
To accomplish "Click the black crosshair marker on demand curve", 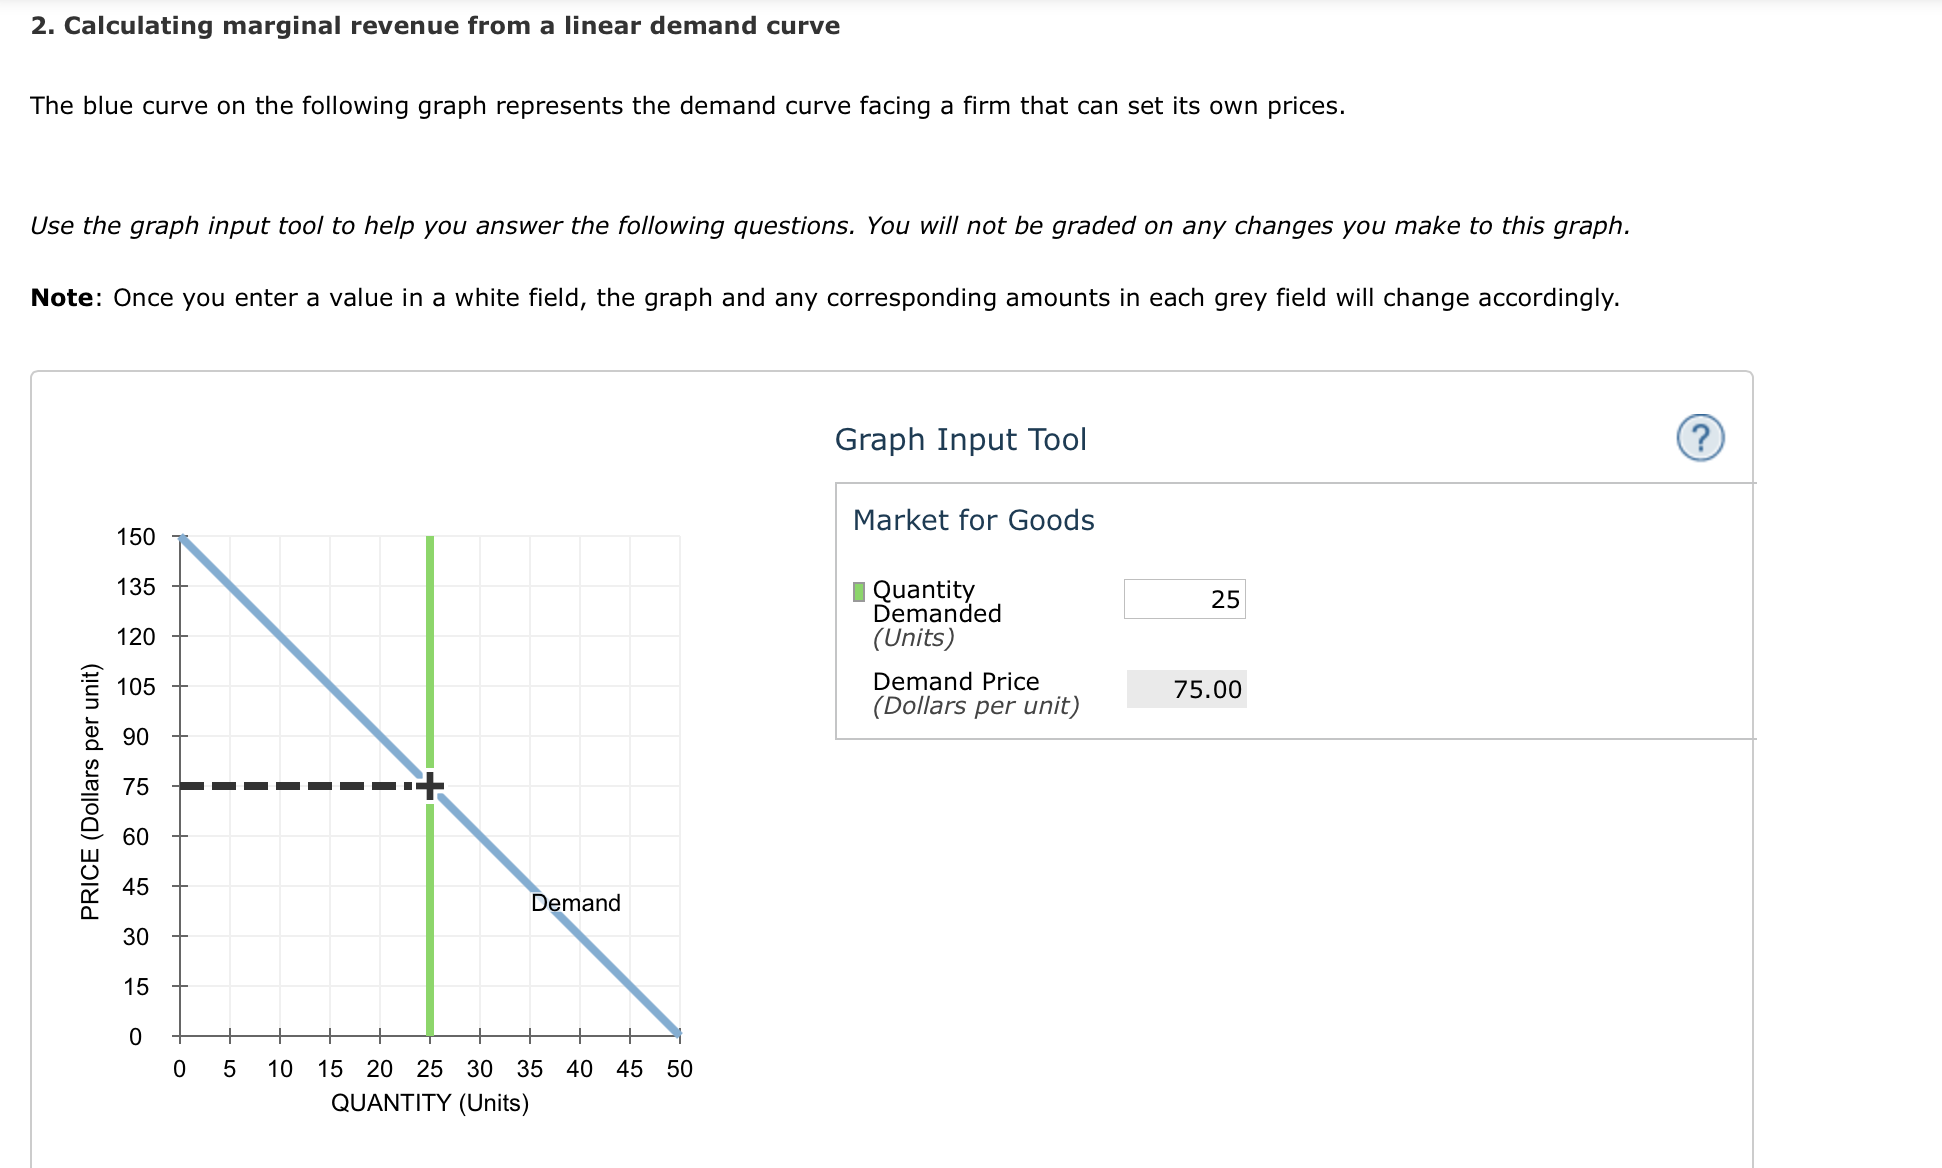I will [x=430, y=786].
